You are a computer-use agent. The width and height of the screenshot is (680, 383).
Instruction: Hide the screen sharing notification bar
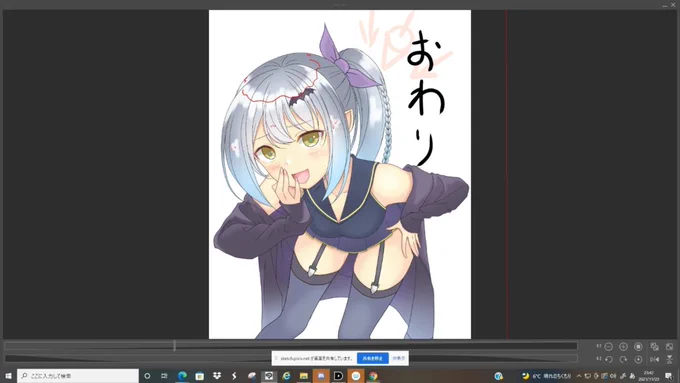click(399, 358)
